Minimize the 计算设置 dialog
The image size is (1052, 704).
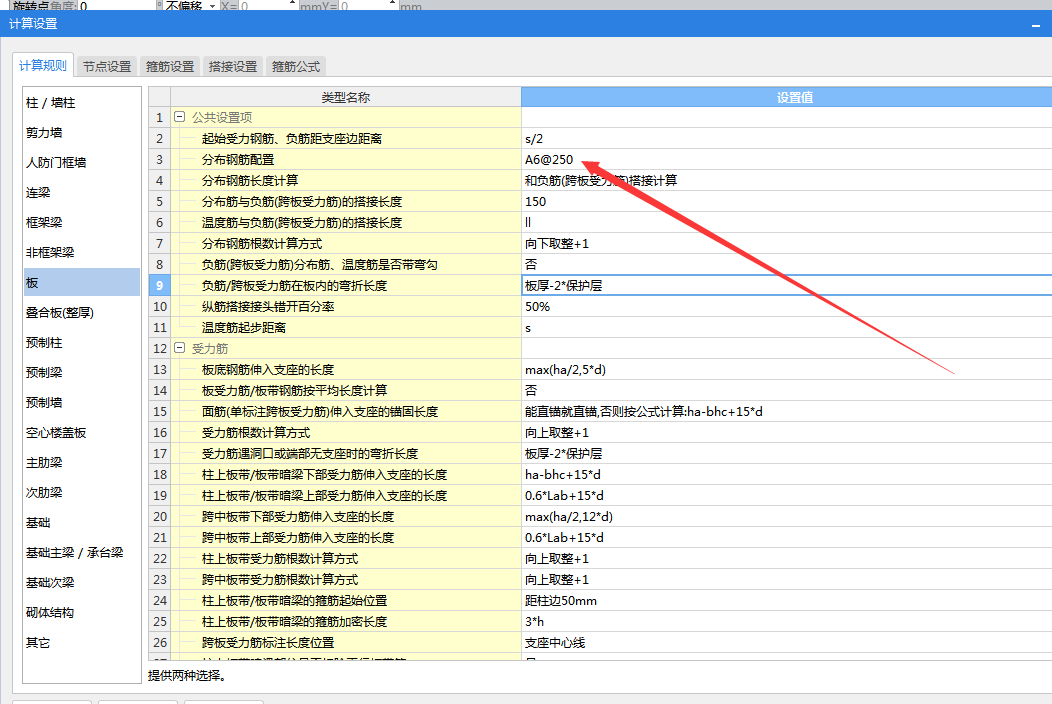[1036, 25]
